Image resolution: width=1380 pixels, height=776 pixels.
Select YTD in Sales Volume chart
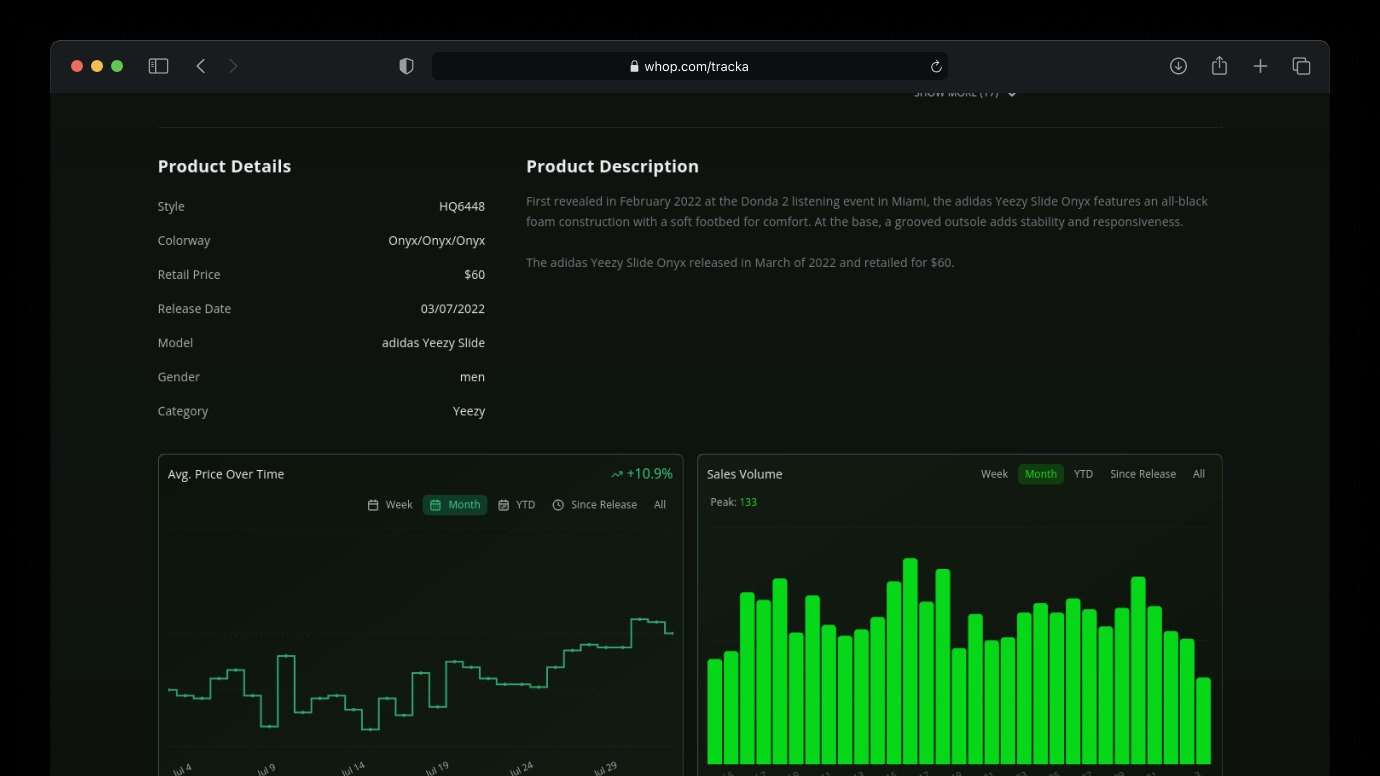1083,474
